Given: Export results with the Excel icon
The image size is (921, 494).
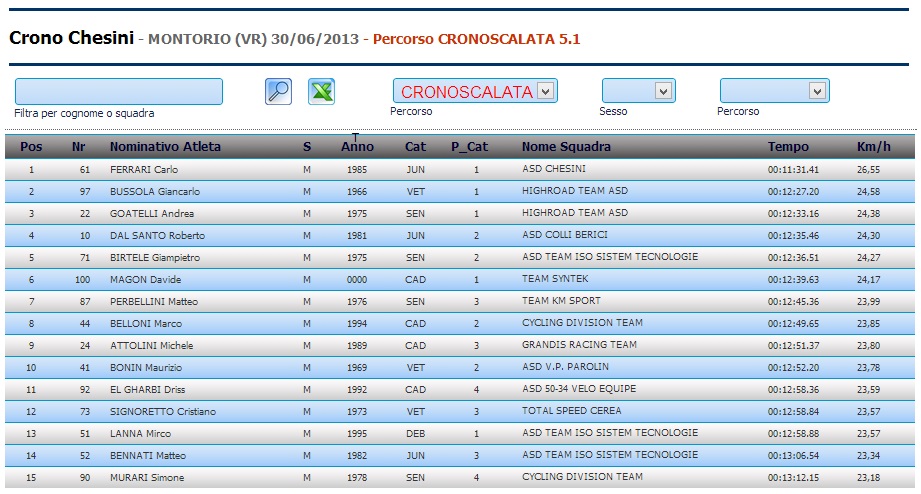Looking at the screenshot, I should [x=321, y=92].
